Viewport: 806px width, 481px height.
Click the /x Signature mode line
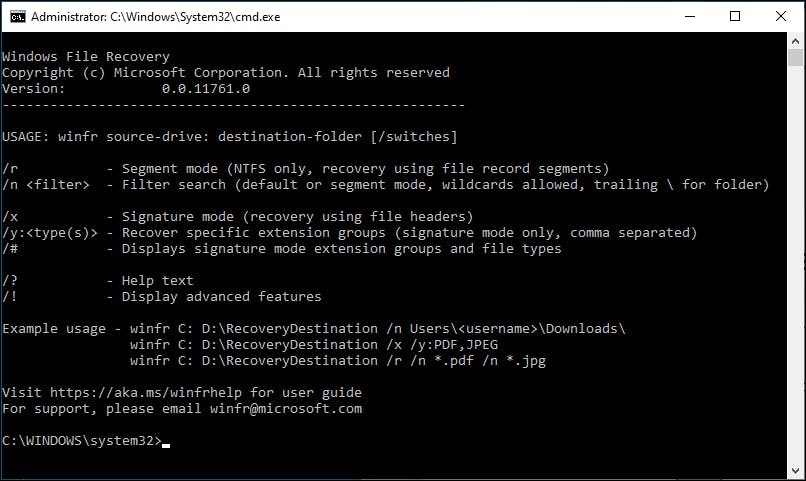click(x=237, y=216)
